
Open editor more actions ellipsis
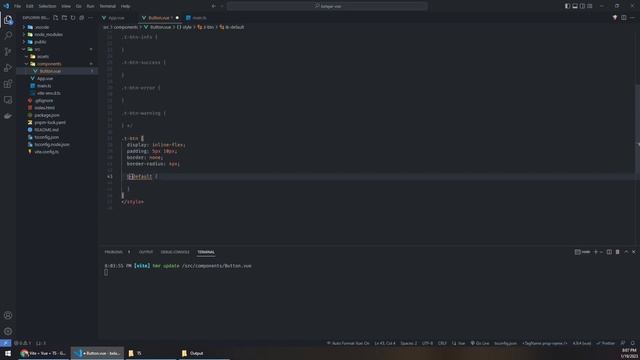[x=632, y=18]
